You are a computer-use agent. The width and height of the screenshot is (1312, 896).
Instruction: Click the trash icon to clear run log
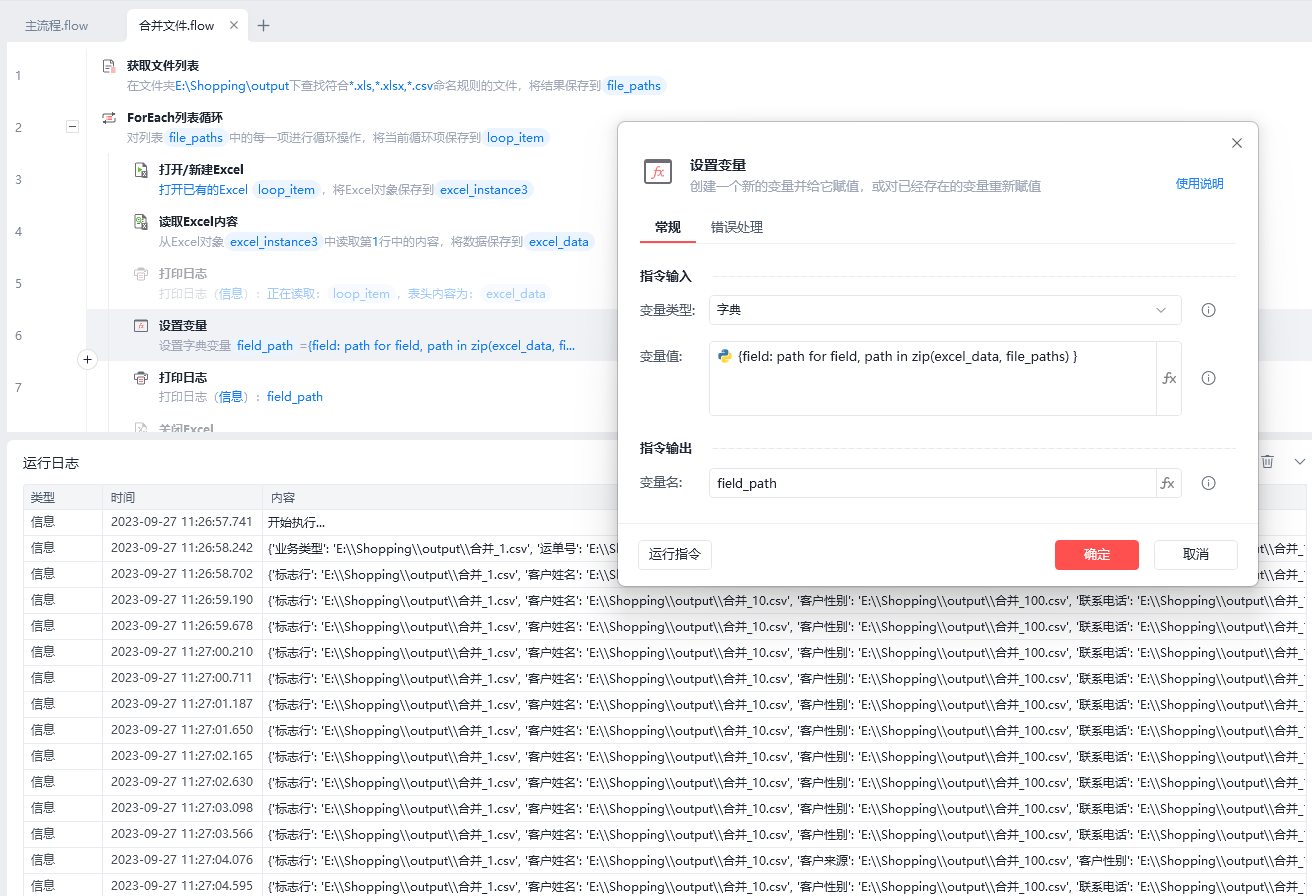tap(1267, 461)
